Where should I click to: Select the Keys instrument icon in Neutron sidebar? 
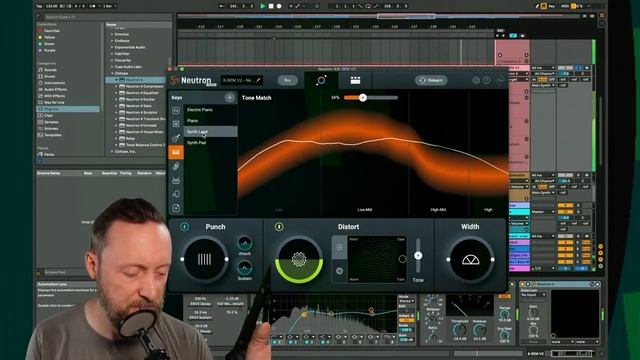click(x=176, y=152)
